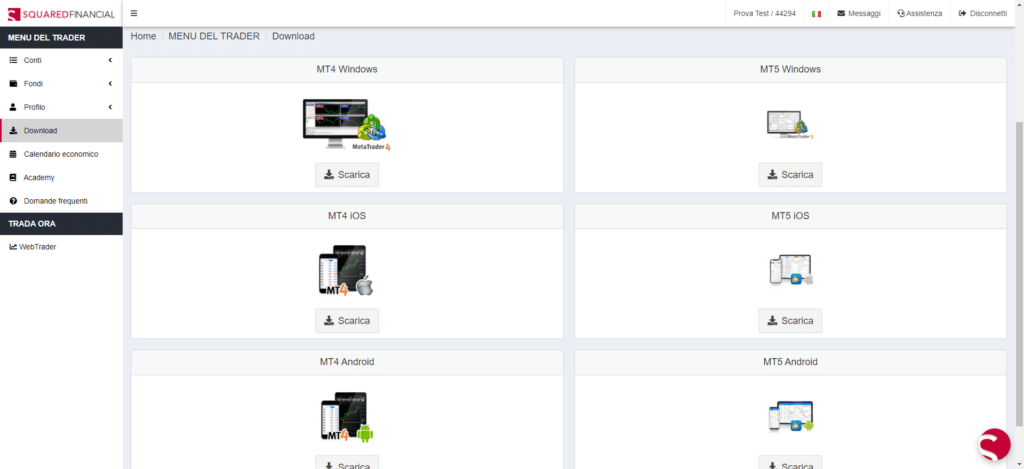Click the MT4 Windows card title

pos(347,69)
